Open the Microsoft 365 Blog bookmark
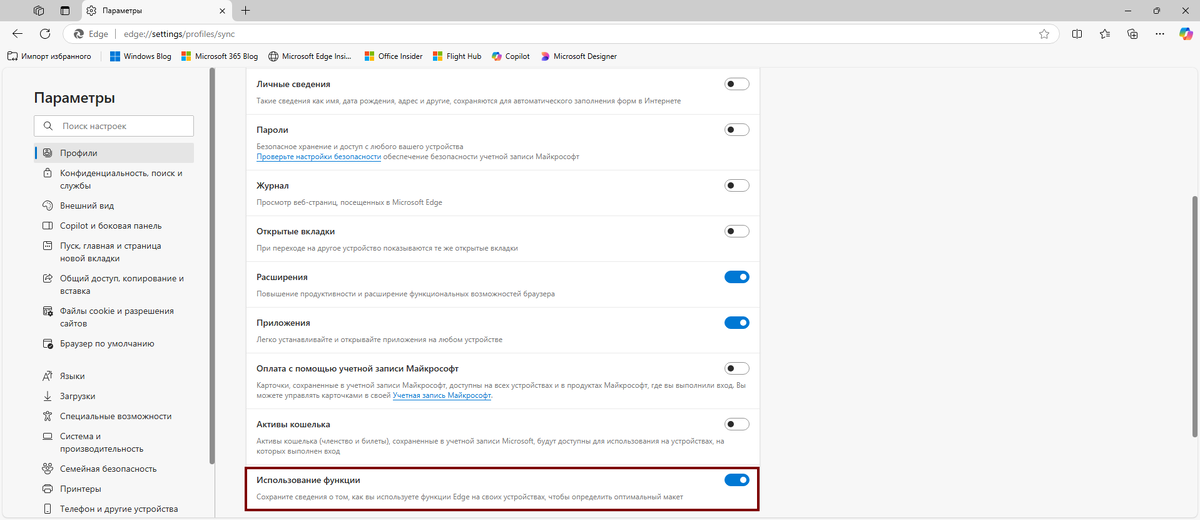The height and width of the screenshot is (520, 1200). click(219, 56)
